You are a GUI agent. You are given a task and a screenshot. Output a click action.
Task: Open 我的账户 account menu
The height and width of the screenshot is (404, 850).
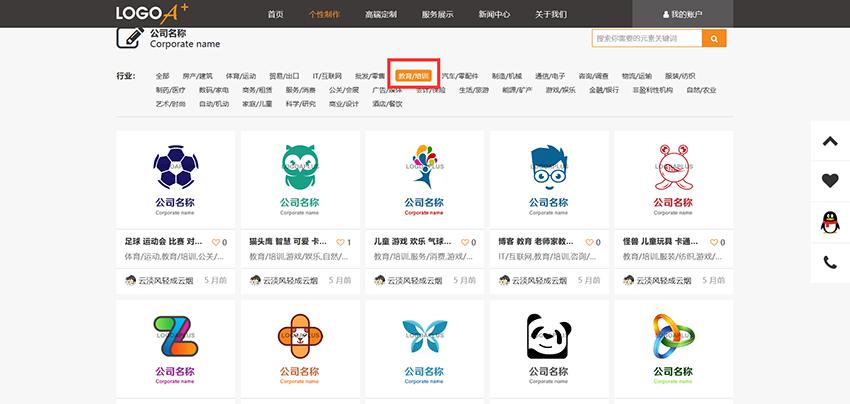[682, 14]
